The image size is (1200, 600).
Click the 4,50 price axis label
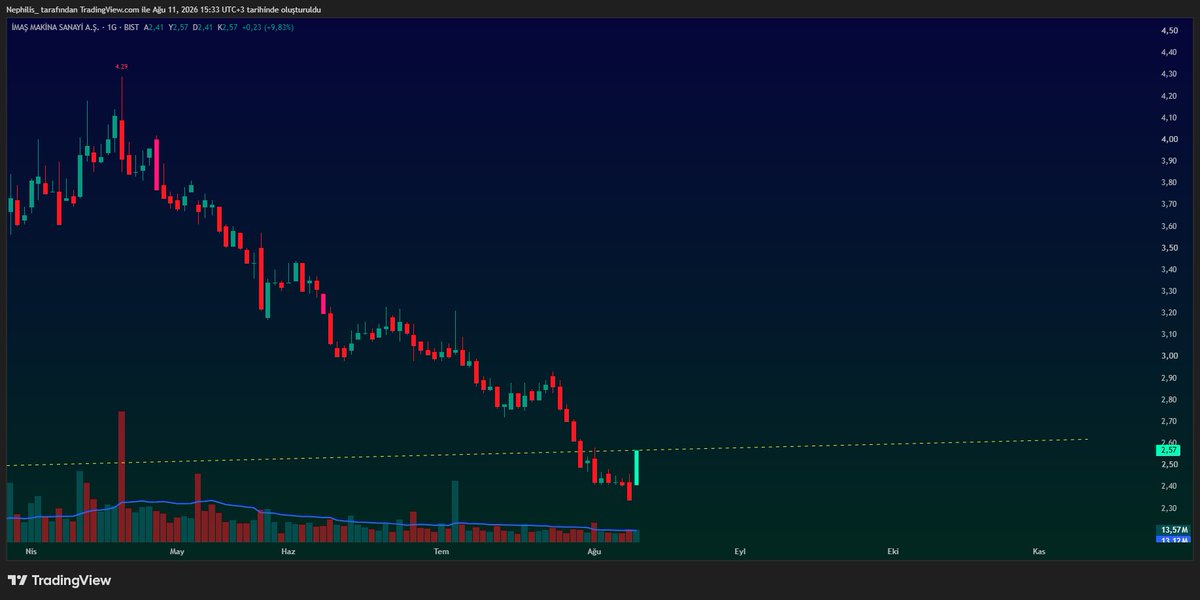pos(1169,32)
